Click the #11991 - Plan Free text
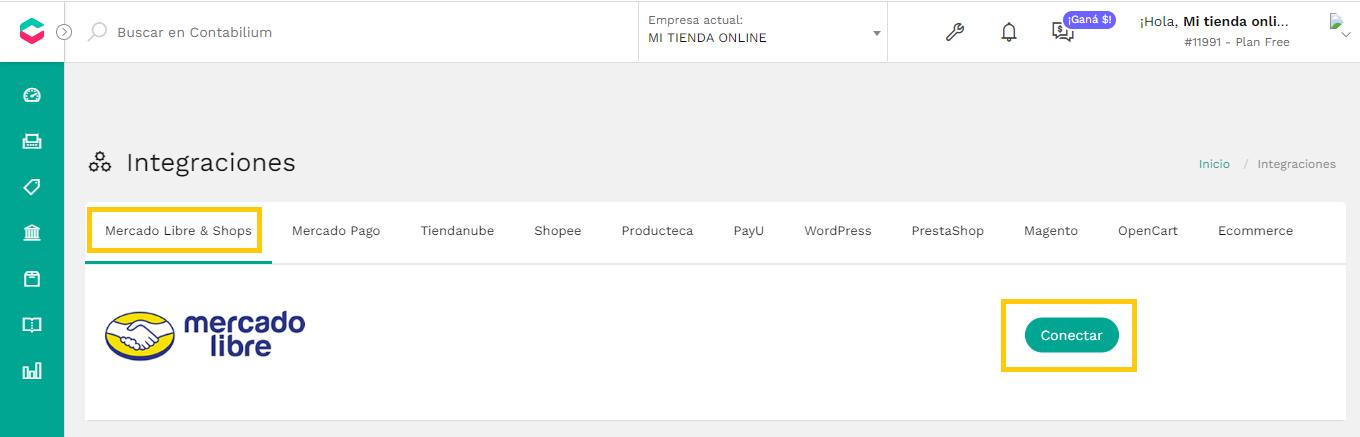The width and height of the screenshot is (1360, 437). (x=1237, y=42)
